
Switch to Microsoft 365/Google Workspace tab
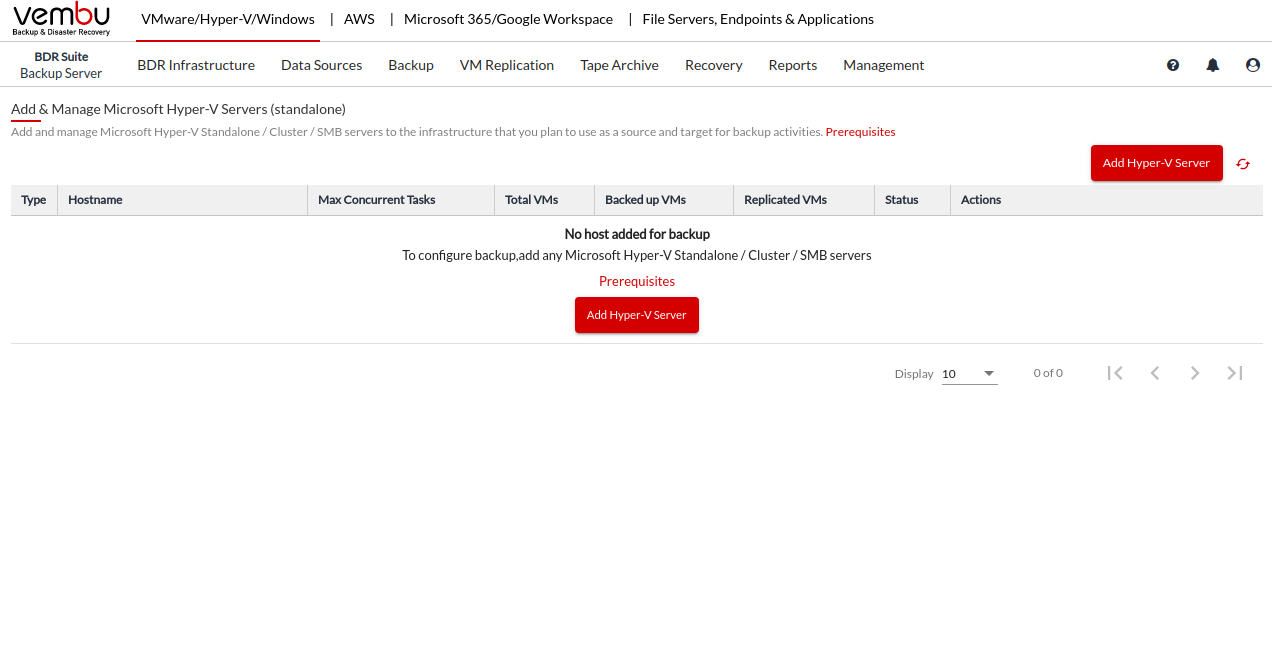click(508, 19)
